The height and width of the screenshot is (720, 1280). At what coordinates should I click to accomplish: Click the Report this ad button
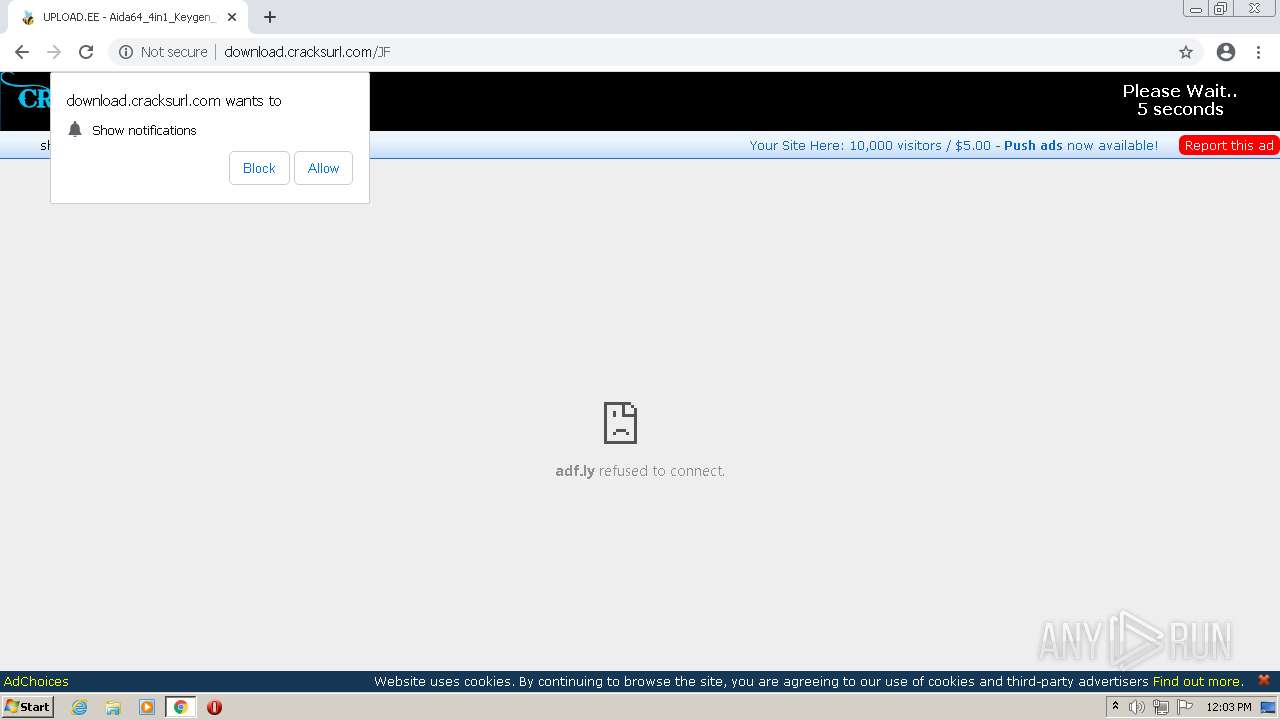pyautogui.click(x=1229, y=145)
